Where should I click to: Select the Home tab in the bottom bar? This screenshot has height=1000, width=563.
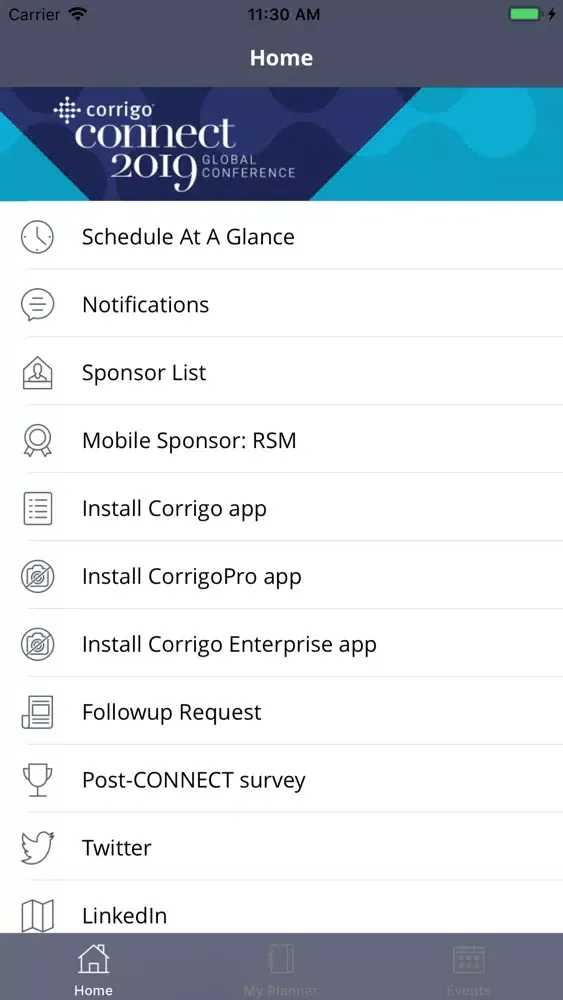coord(93,969)
